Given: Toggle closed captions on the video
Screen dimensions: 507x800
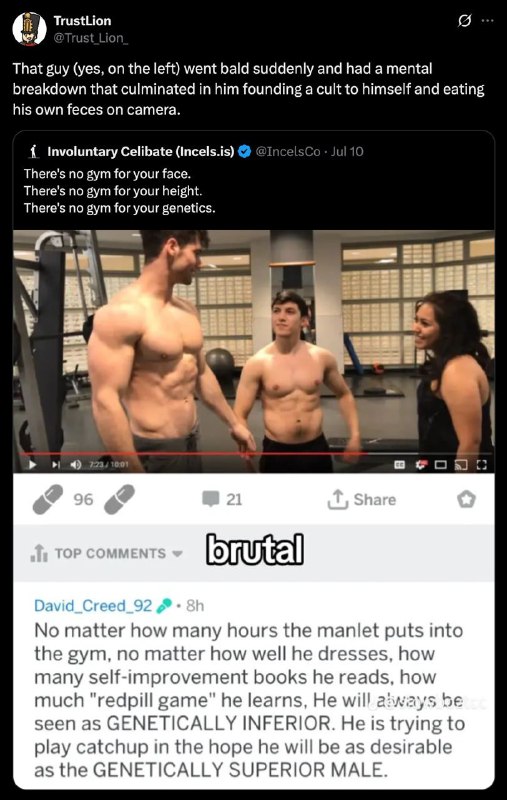Looking at the screenshot, I should pos(400,465).
